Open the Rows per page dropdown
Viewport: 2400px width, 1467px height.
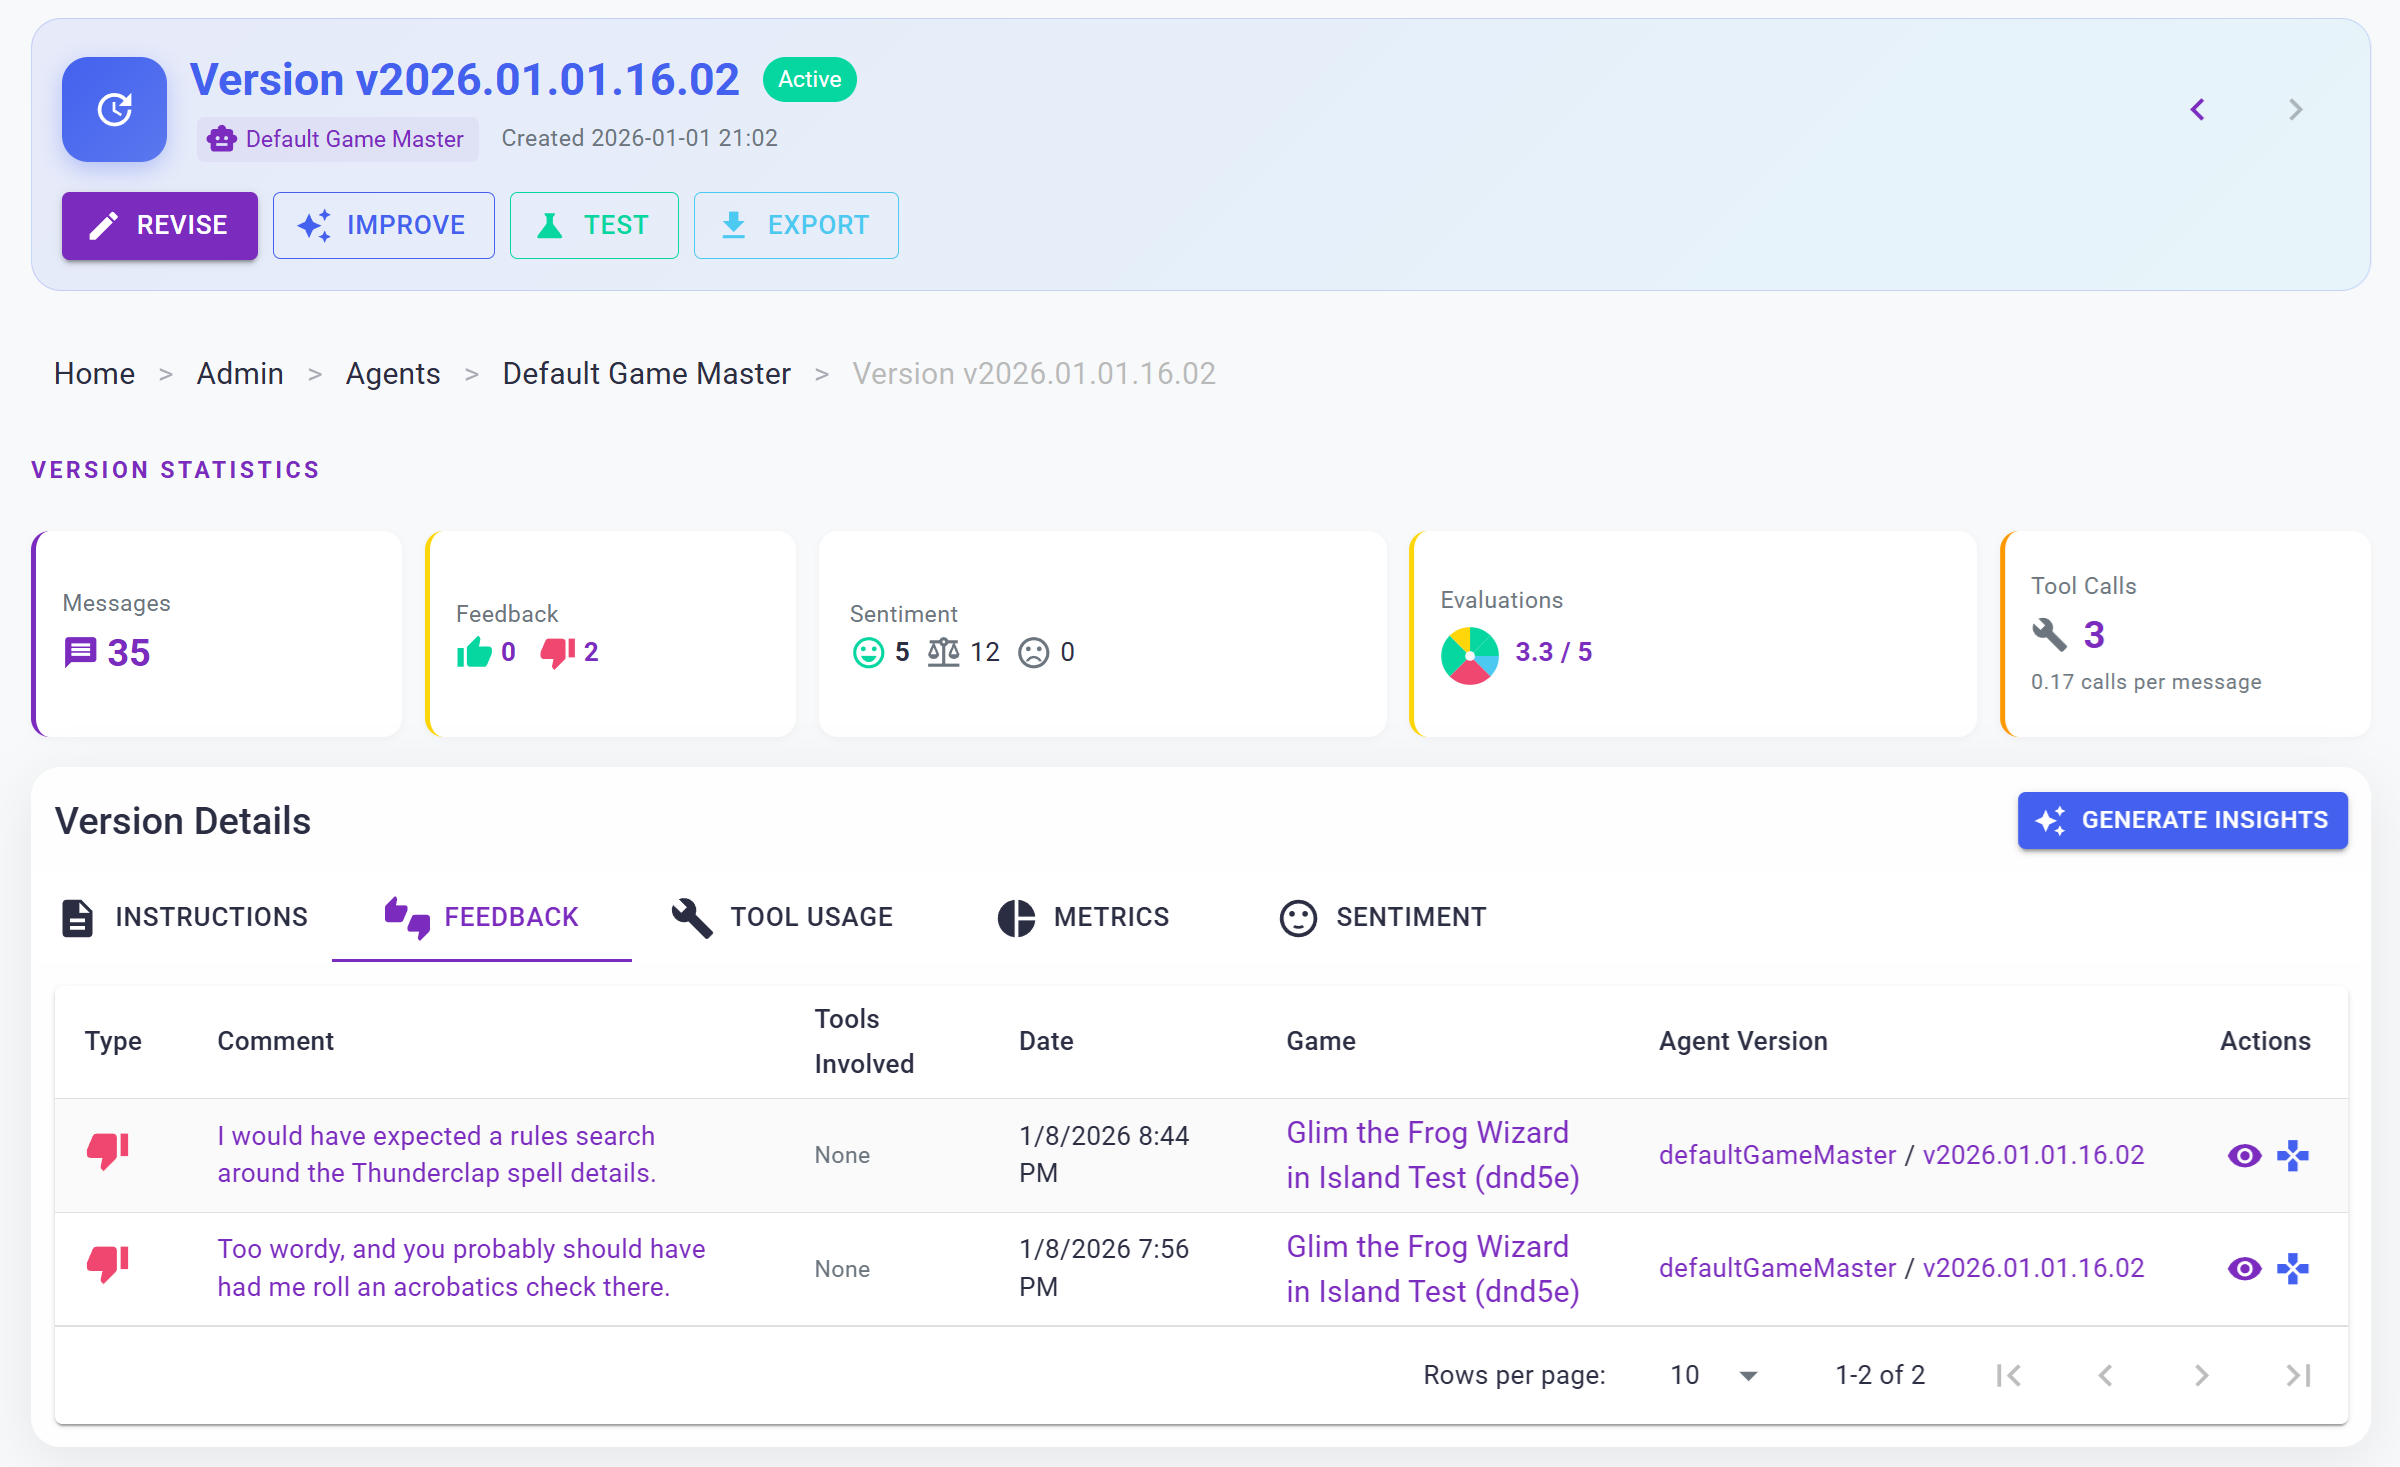pos(1713,1375)
